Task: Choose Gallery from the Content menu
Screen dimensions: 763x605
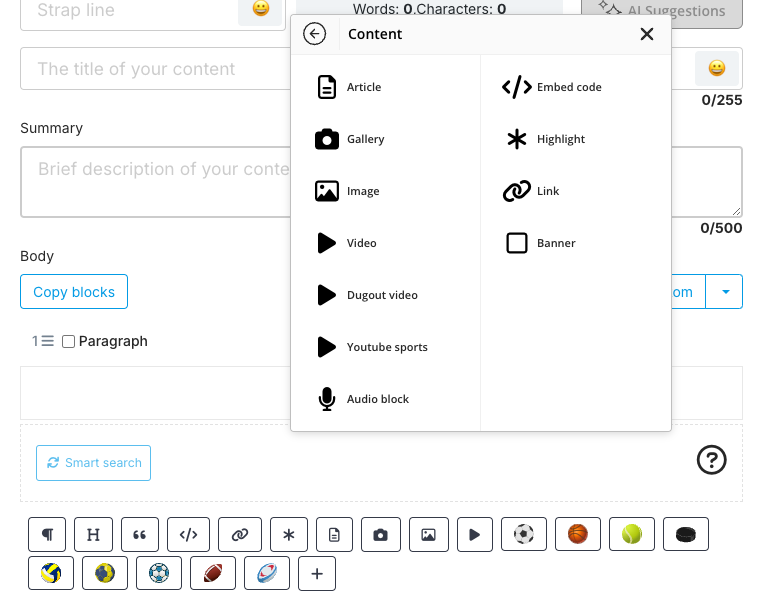Action: 349,139
